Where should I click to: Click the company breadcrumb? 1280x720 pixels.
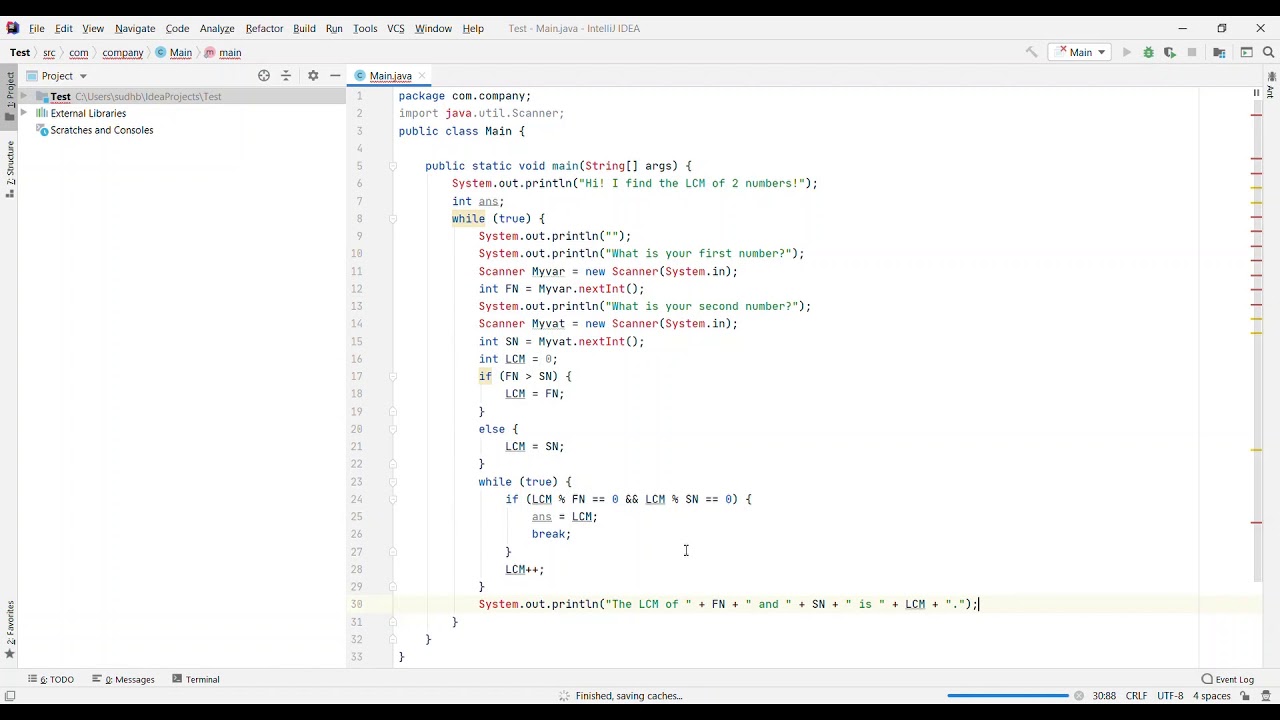(x=123, y=53)
